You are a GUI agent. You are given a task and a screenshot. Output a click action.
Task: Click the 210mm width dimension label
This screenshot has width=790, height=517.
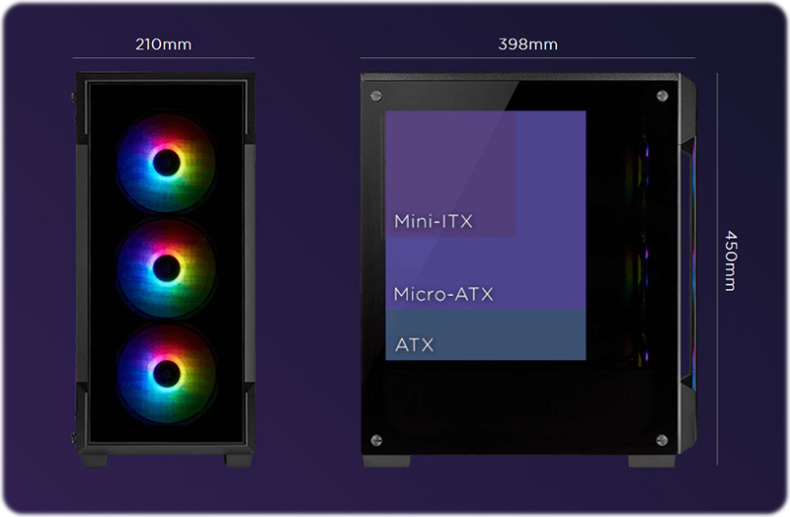163,44
